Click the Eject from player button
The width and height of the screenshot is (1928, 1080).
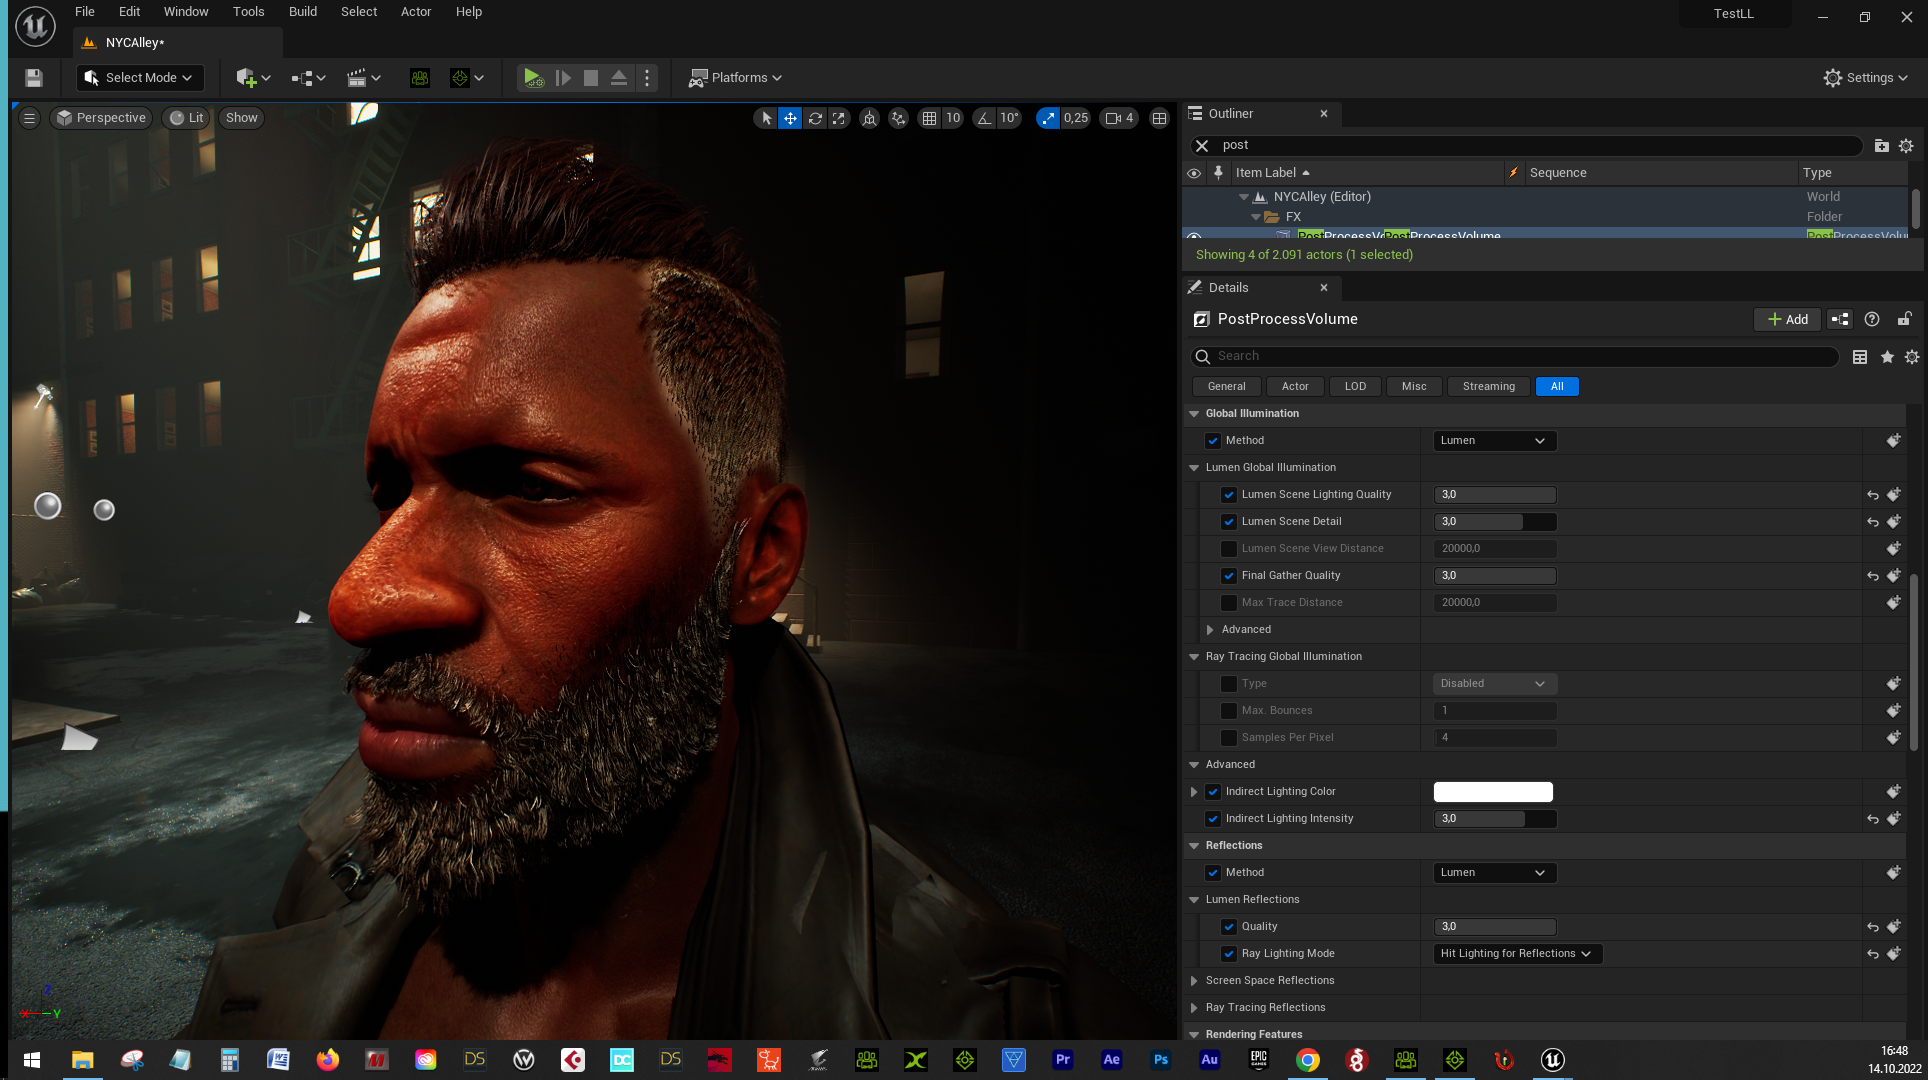coord(619,78)
